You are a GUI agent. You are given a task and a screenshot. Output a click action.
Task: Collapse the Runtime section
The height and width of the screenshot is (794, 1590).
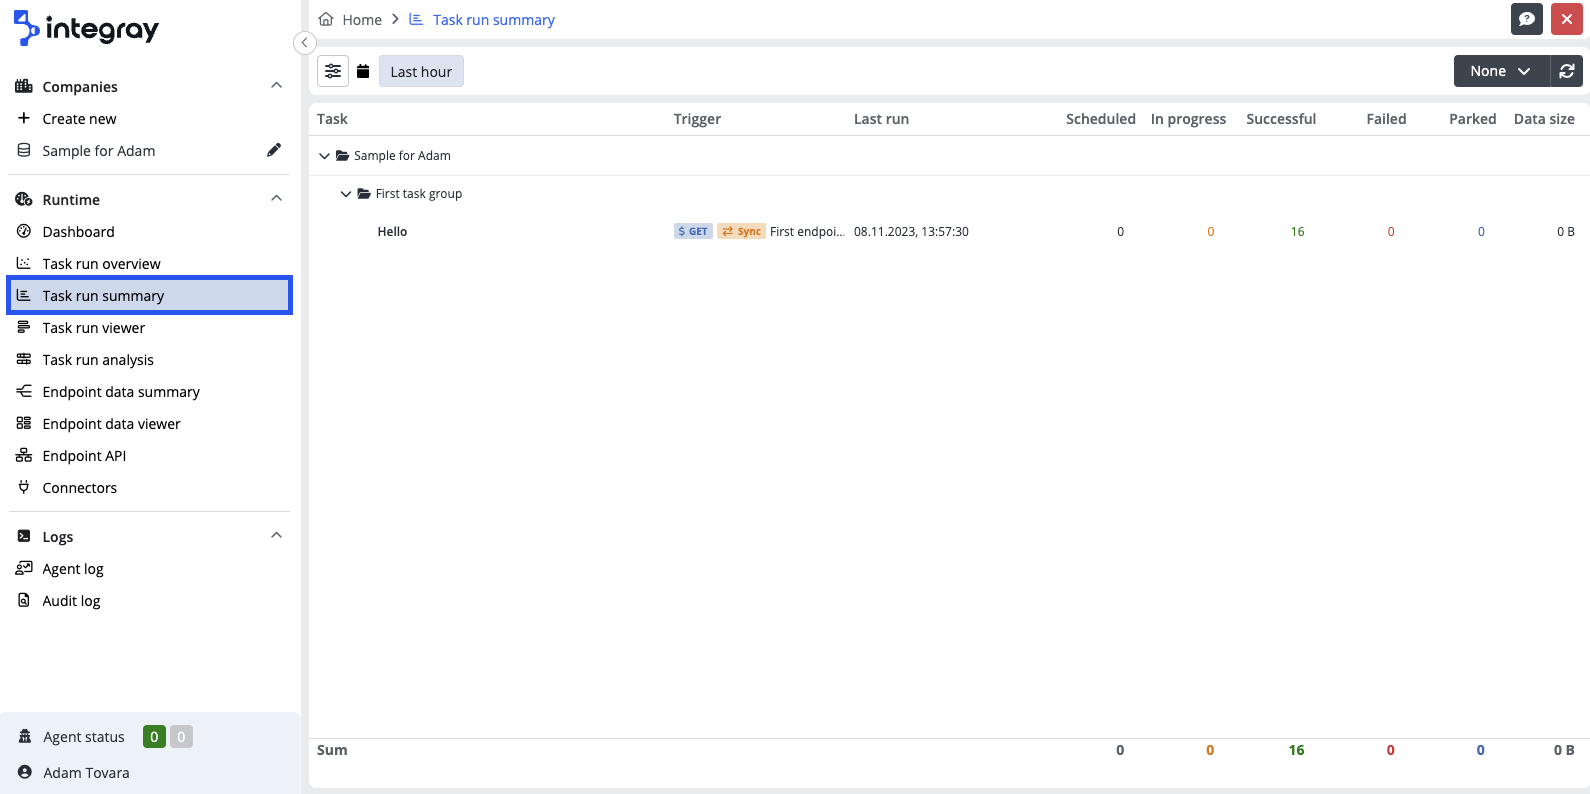276,199
